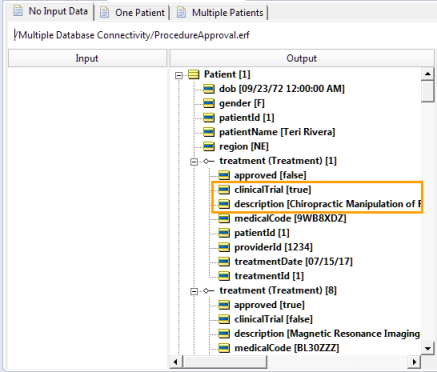Click the dob attribute icon
Screen dimensions: 437x372
(209, 89)
